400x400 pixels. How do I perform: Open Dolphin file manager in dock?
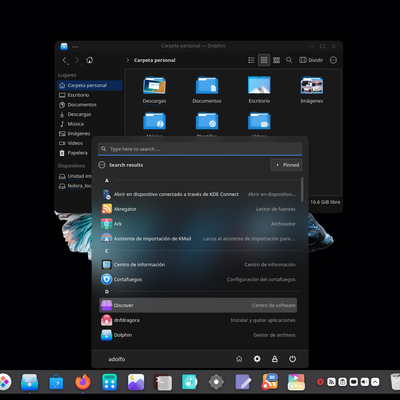[29, 382]
